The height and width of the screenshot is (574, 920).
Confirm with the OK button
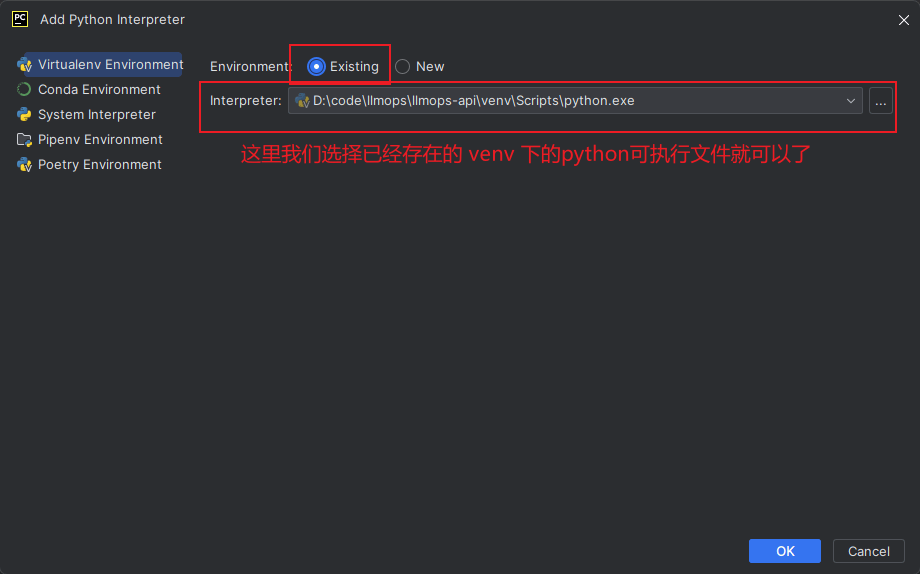[785, 551]
